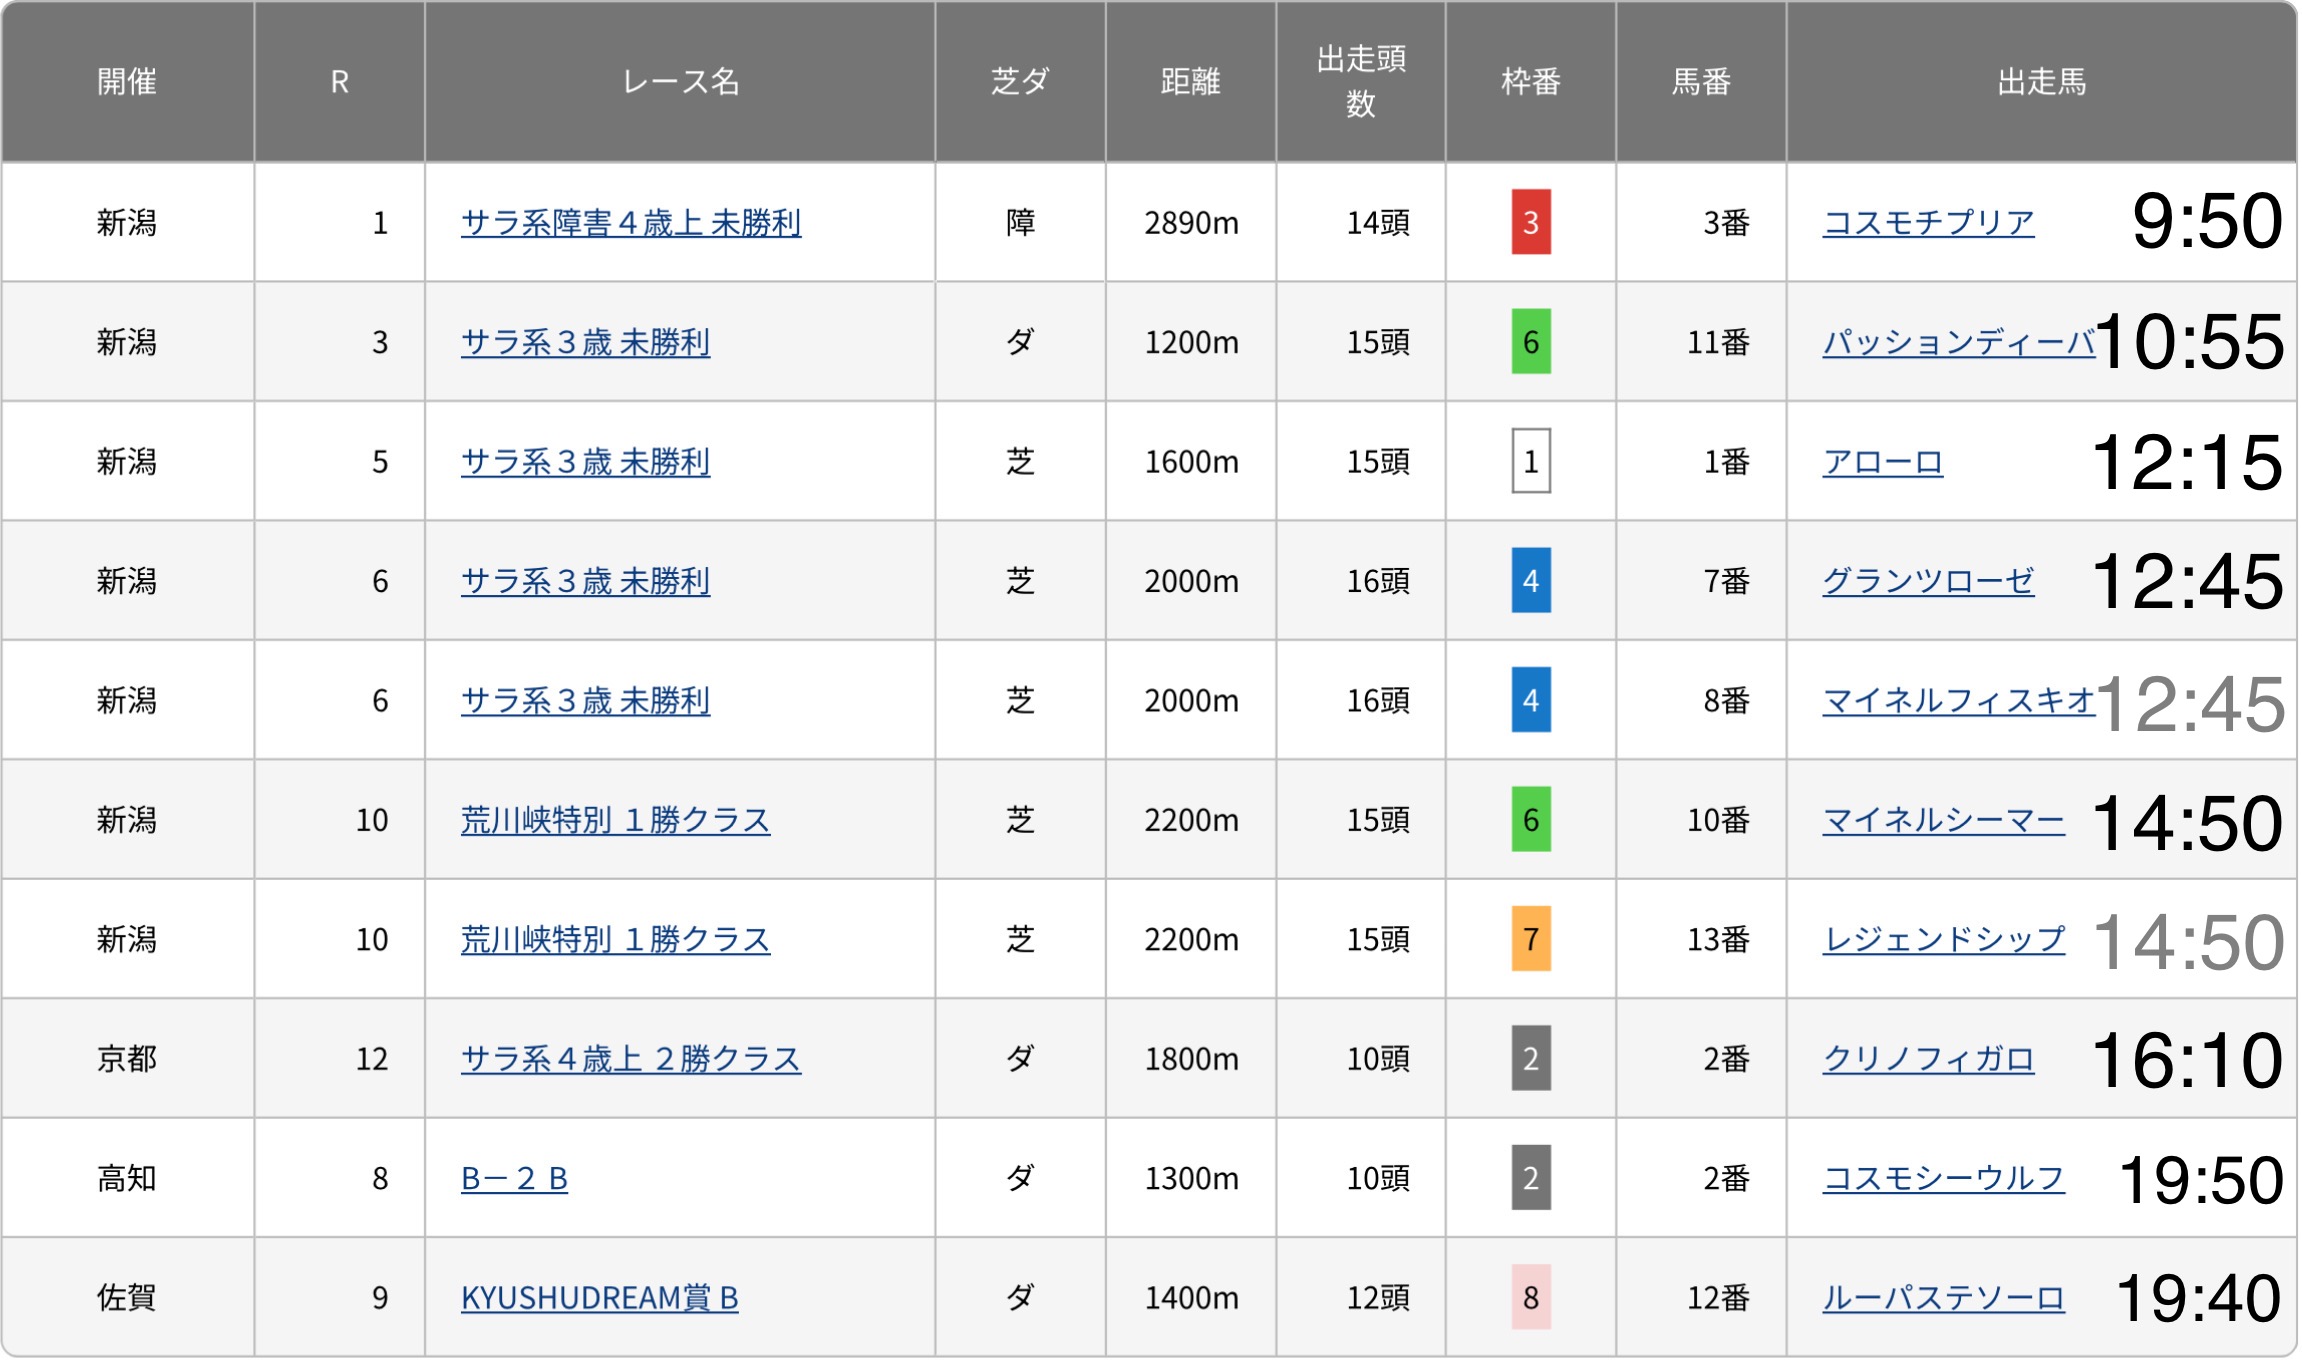The image size is (2302, 1363).
Task: Click the レース名 column header
Action: click(680, 82)
